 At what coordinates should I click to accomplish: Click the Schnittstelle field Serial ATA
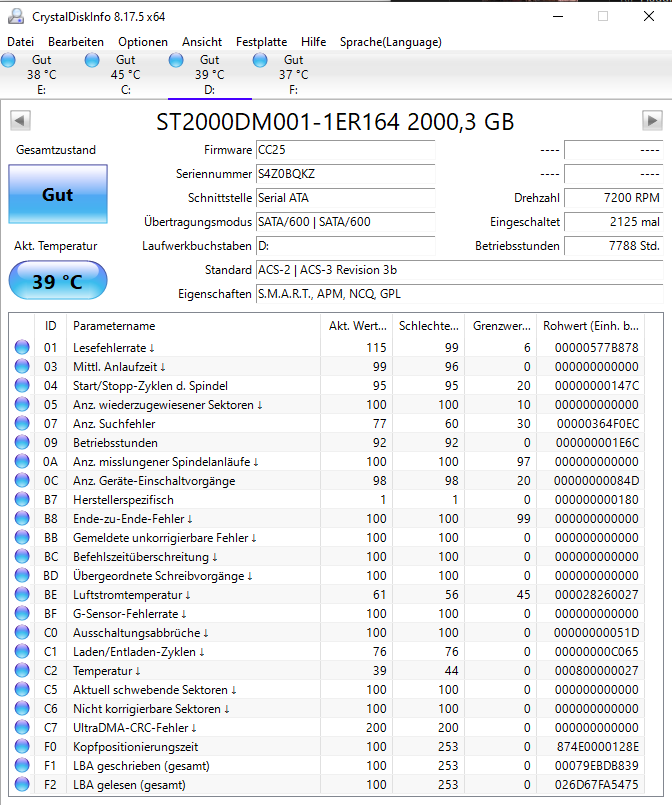pyautogui.click(x=345, y=198)
